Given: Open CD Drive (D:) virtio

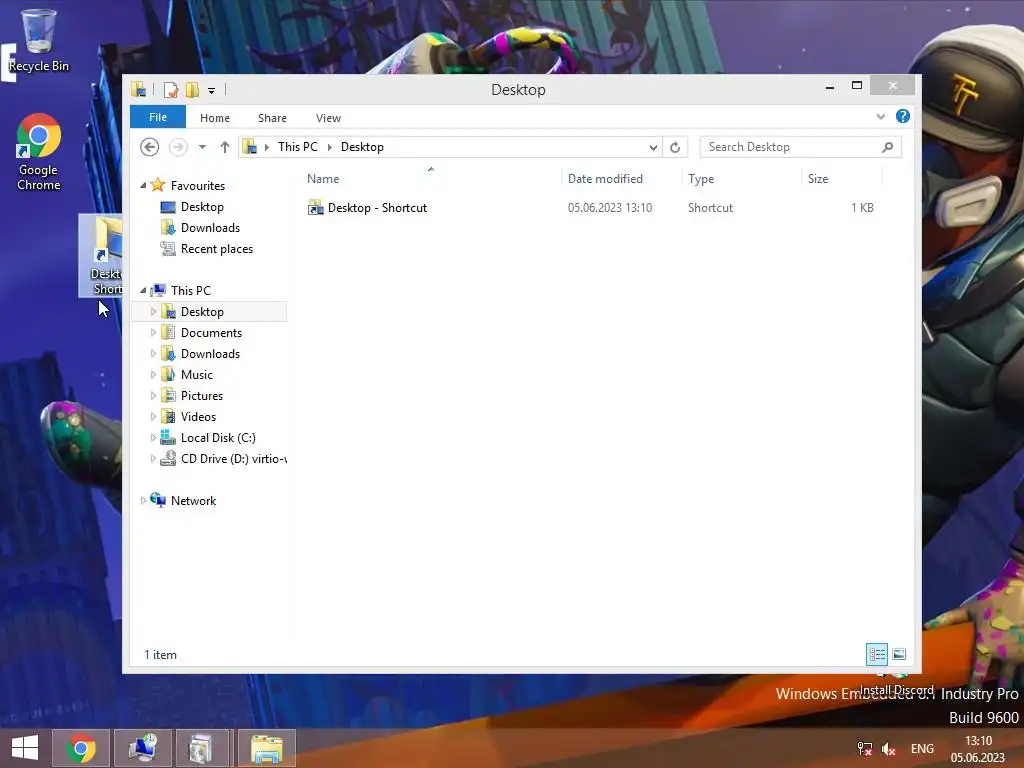Looking at the screenshot, I should (x=233, y=459).
